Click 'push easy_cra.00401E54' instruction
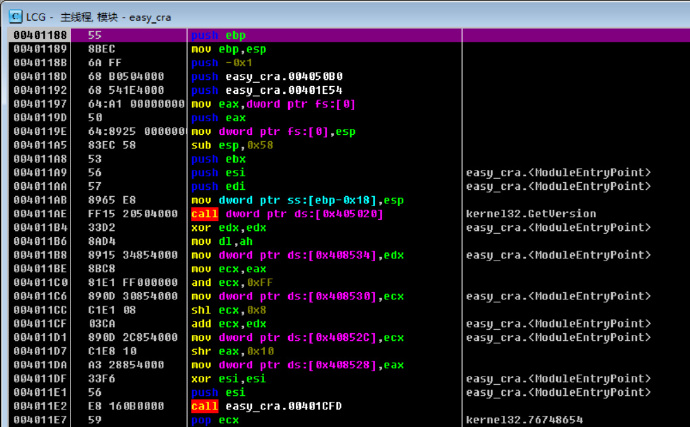 (267, 90)
